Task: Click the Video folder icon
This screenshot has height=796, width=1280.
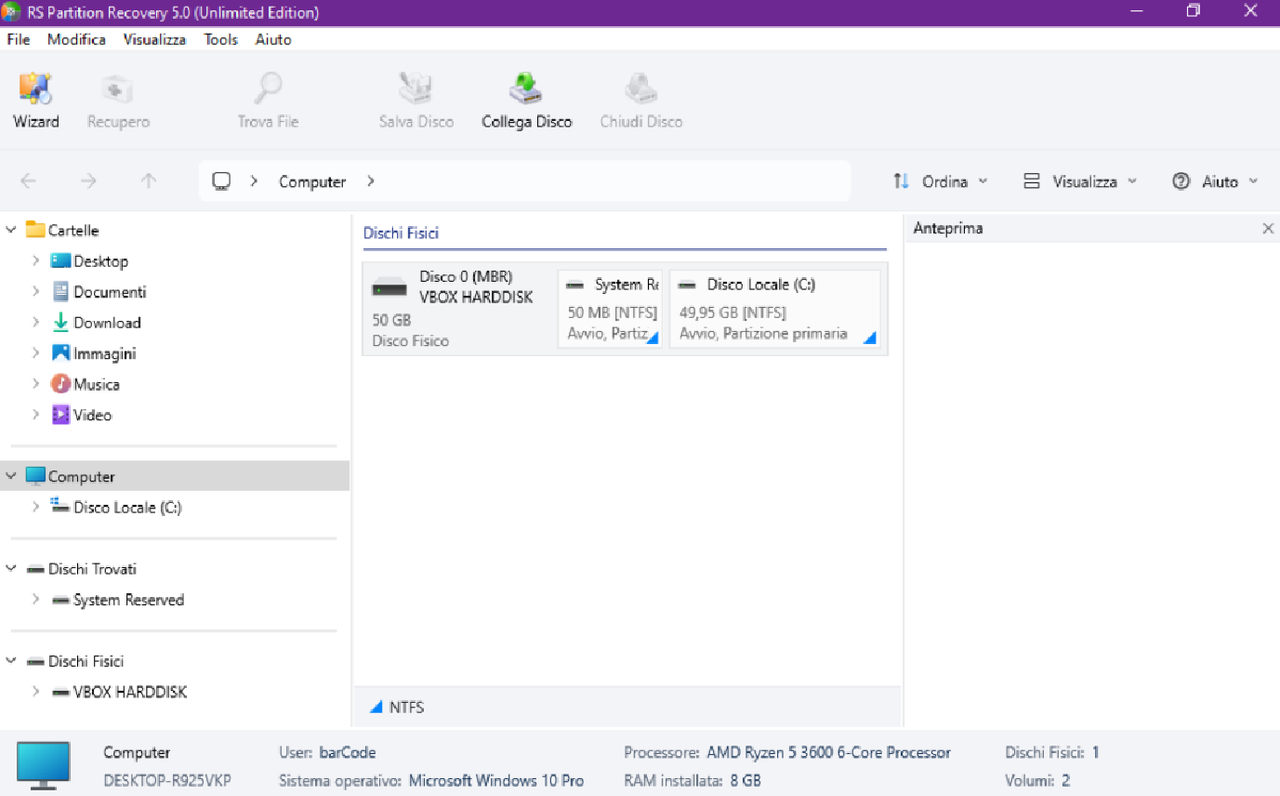Action: point(61,415)
